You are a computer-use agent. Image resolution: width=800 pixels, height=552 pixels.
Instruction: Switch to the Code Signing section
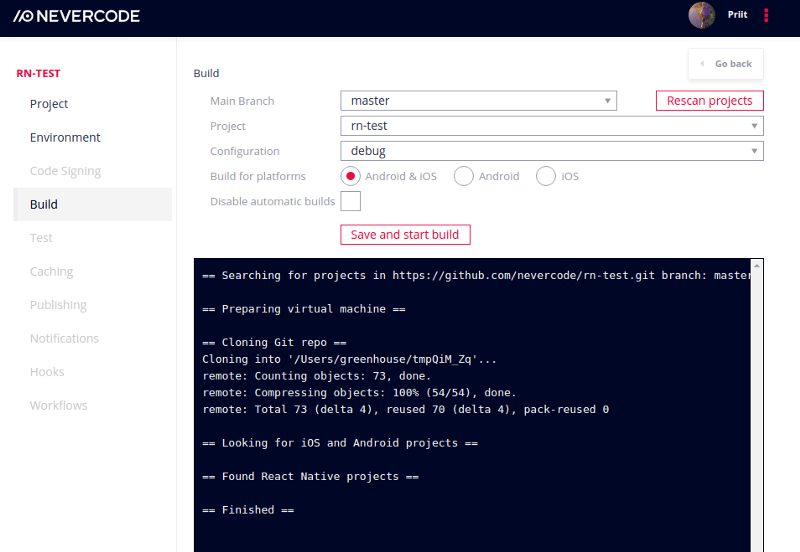65,171
